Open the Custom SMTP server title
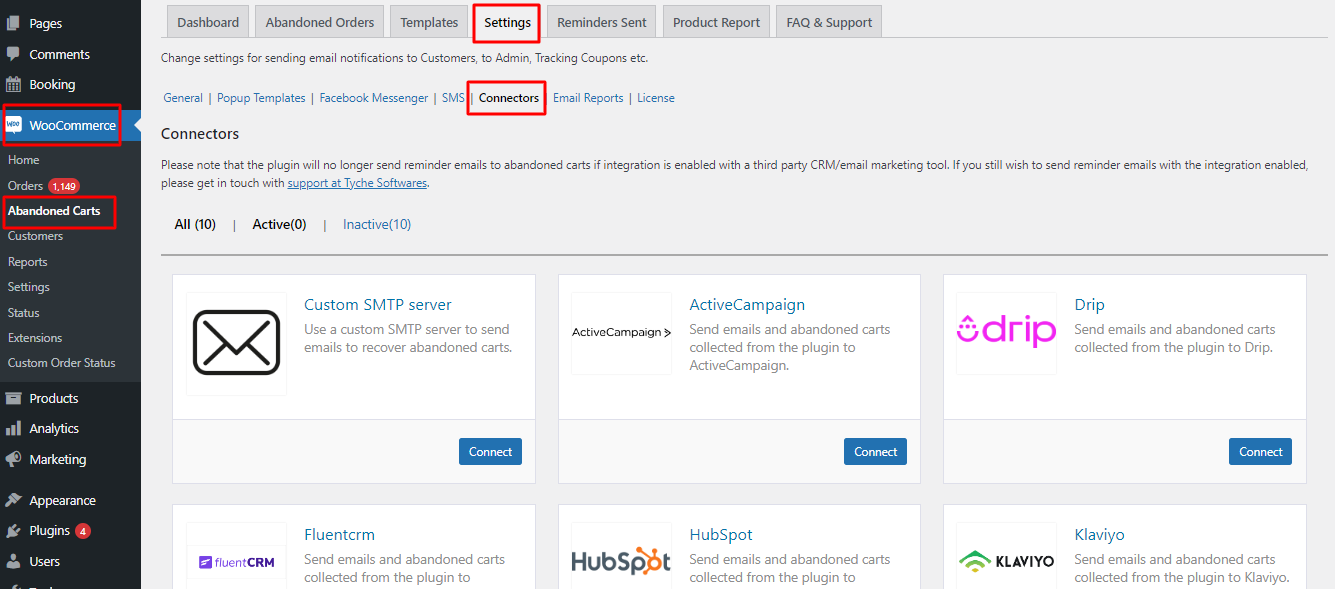This screenshot has height=589, width=1335. pos(378,304)
